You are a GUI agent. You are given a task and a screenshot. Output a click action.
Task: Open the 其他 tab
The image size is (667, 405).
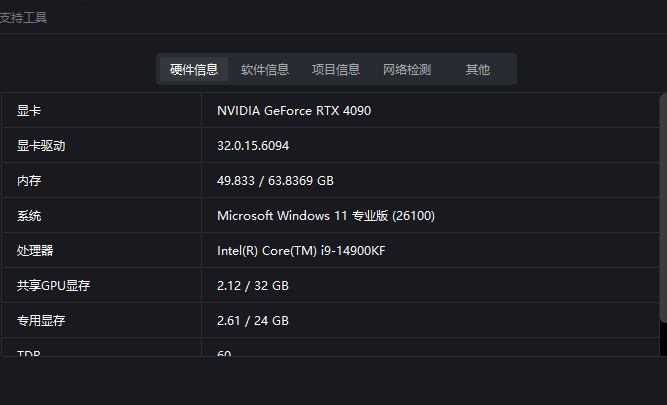(x=478, y=69)
